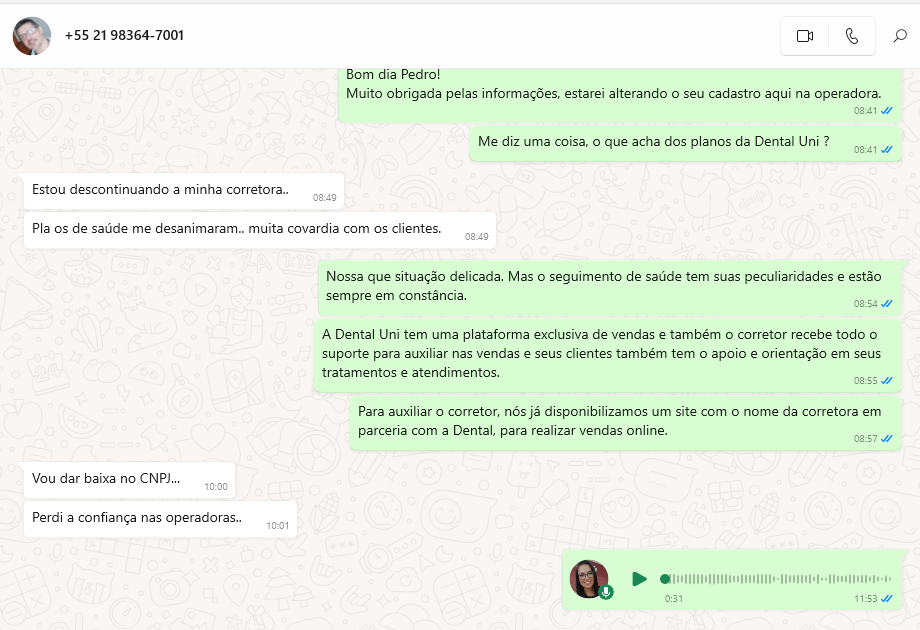Select message starting 'Bom dia Pedro!'
Image resolution: width=920 pixels, height=630 pixels.
coord(620,94)
